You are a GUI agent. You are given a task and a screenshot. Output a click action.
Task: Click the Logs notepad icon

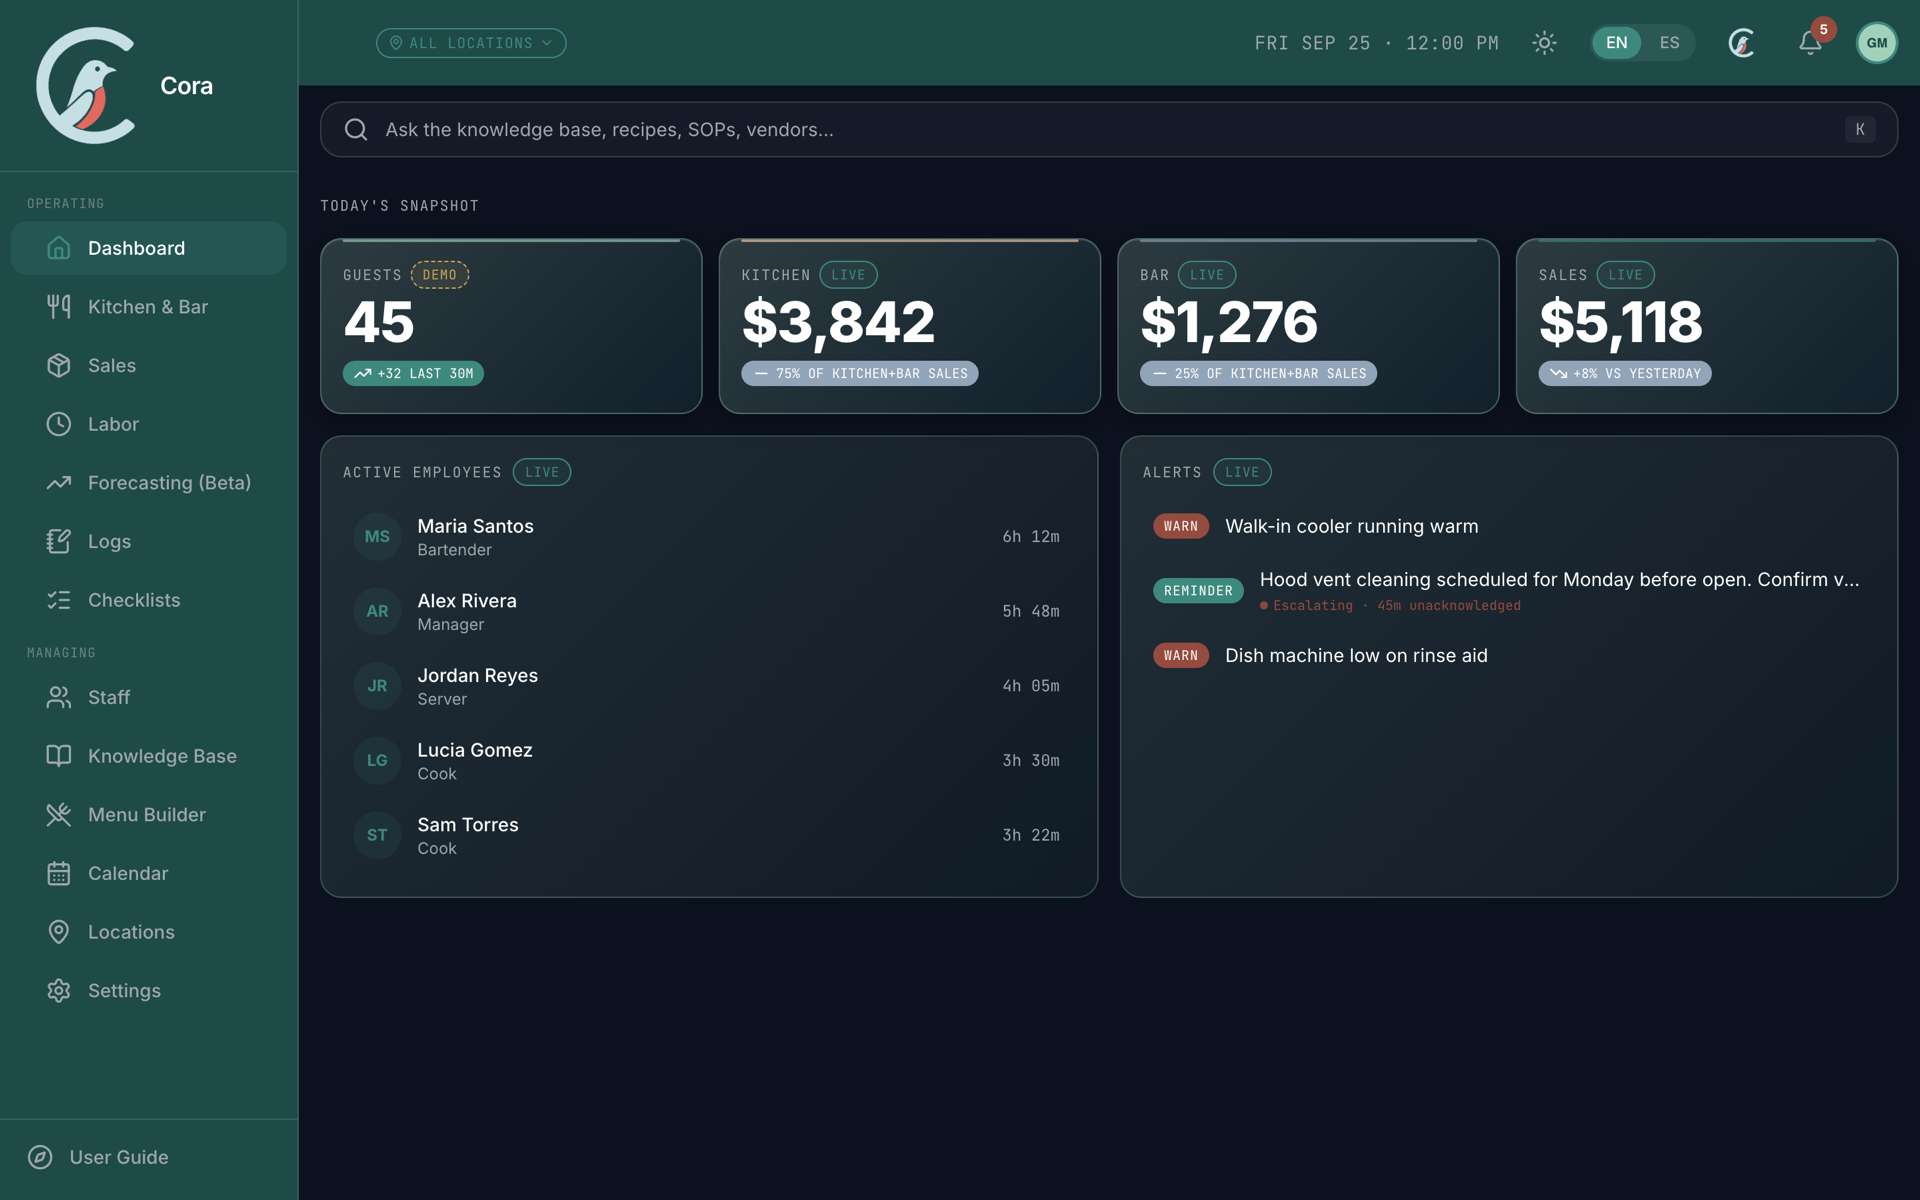59,541
